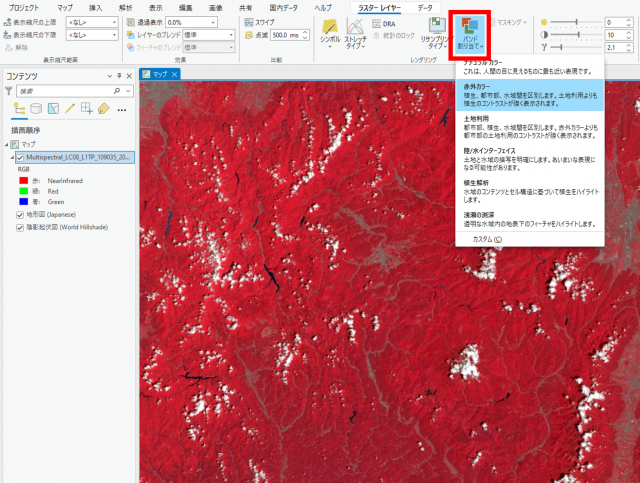Click the スワイプ swipe tool
This screenshot has height=483, width=640.
(260, 22)
